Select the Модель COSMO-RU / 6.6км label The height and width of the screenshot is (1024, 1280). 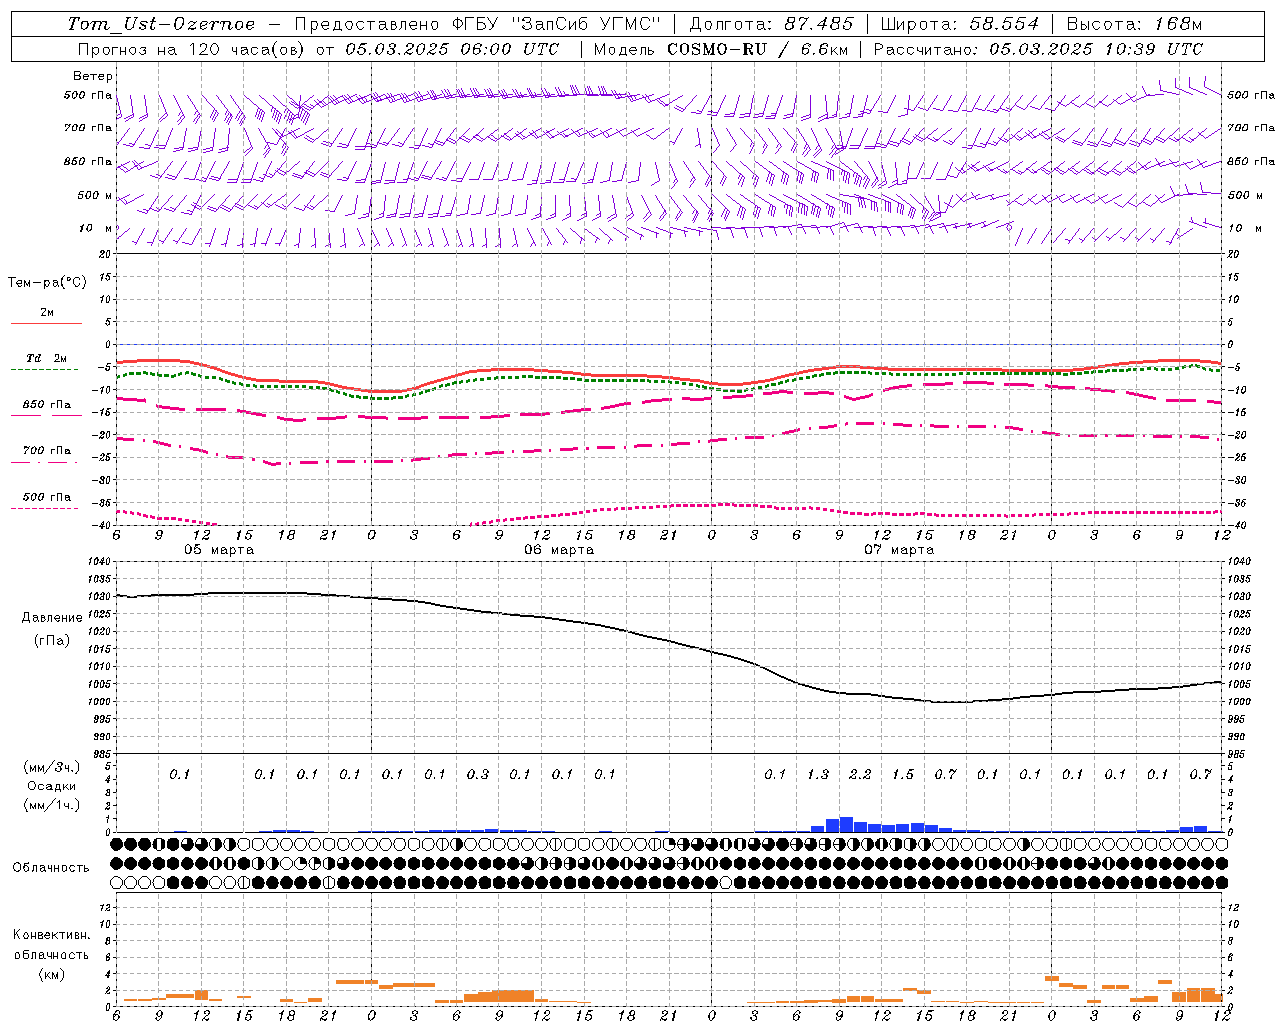pyautogui.click(x=721, y=49)
